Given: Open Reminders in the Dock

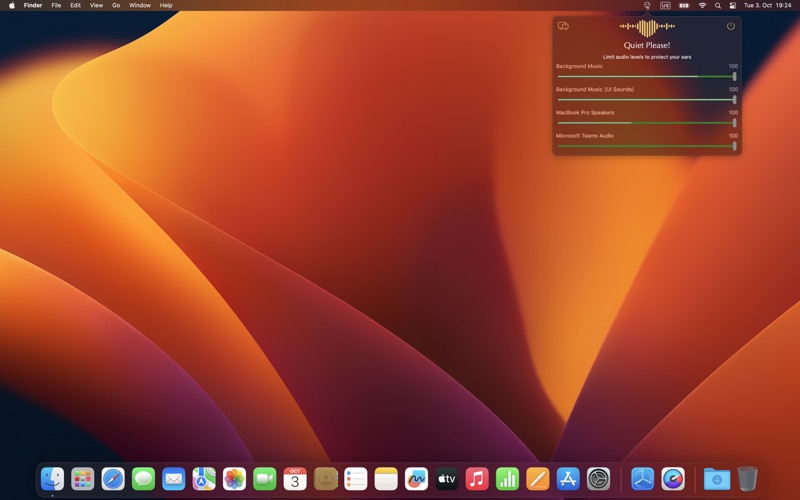Looking at the screenshot, I should [x=356, y=479].
